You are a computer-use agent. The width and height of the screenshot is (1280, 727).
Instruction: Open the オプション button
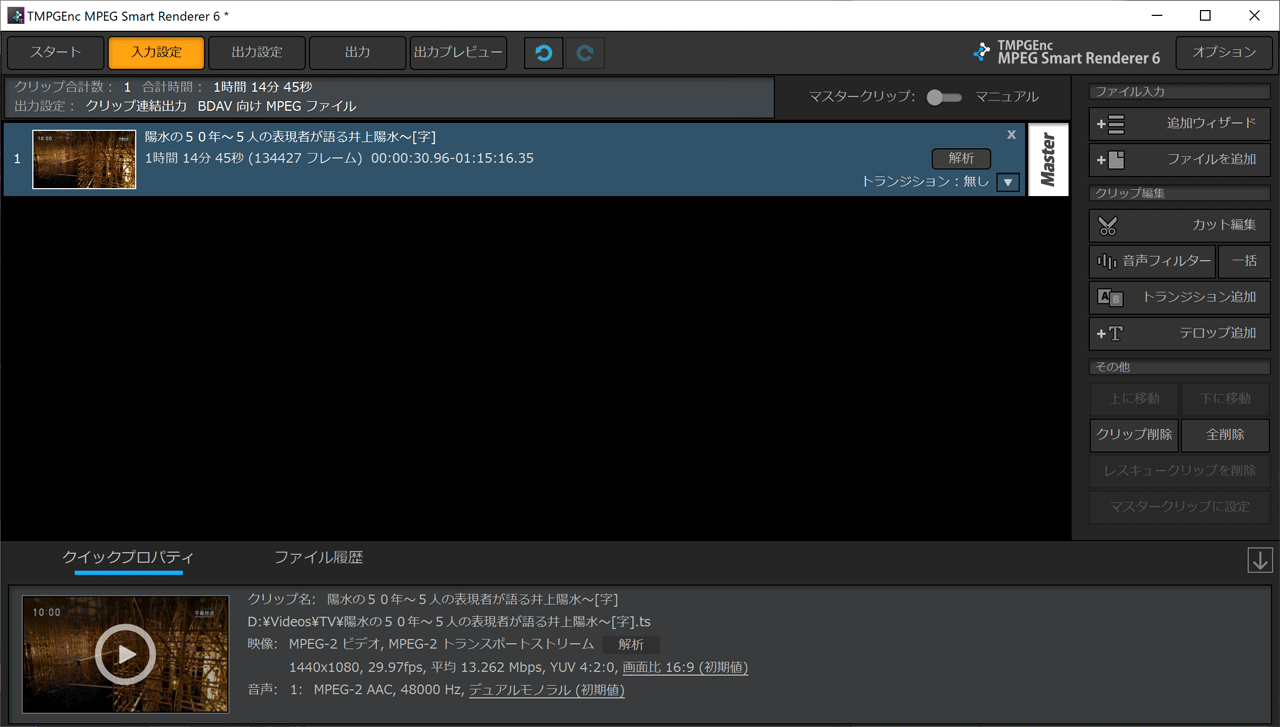(1224, 52)
